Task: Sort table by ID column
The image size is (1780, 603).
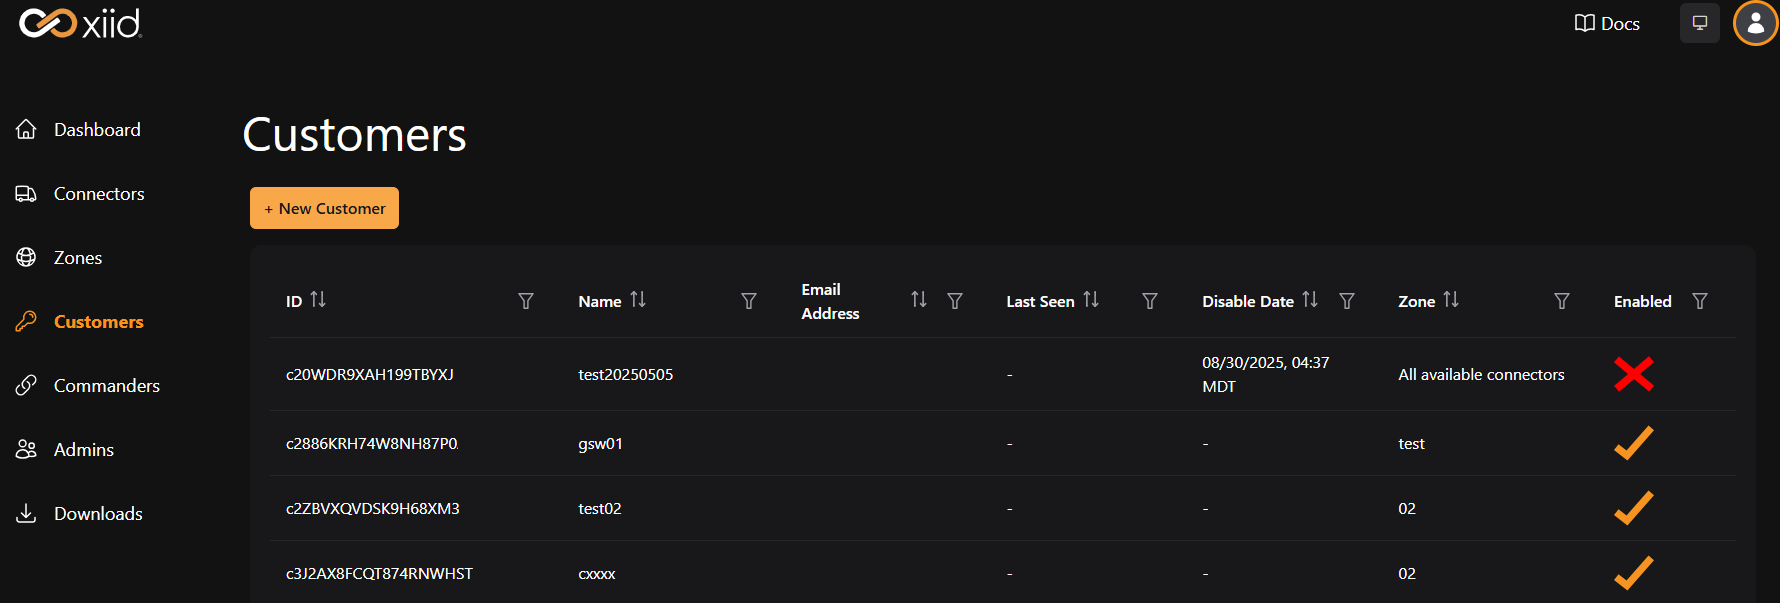Action: (x=318, y=300)
